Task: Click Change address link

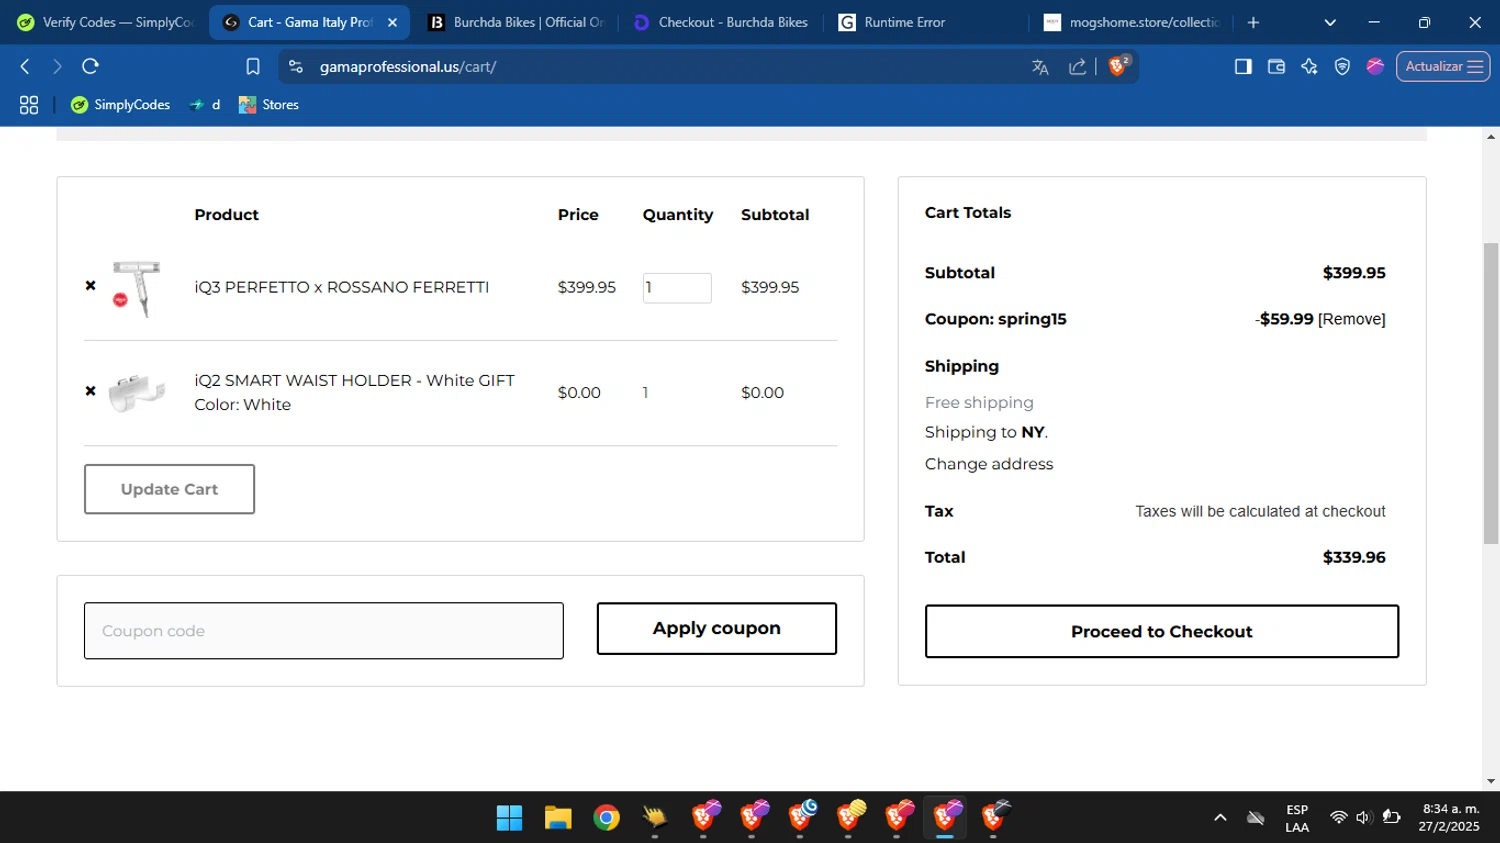Action: 989,464
